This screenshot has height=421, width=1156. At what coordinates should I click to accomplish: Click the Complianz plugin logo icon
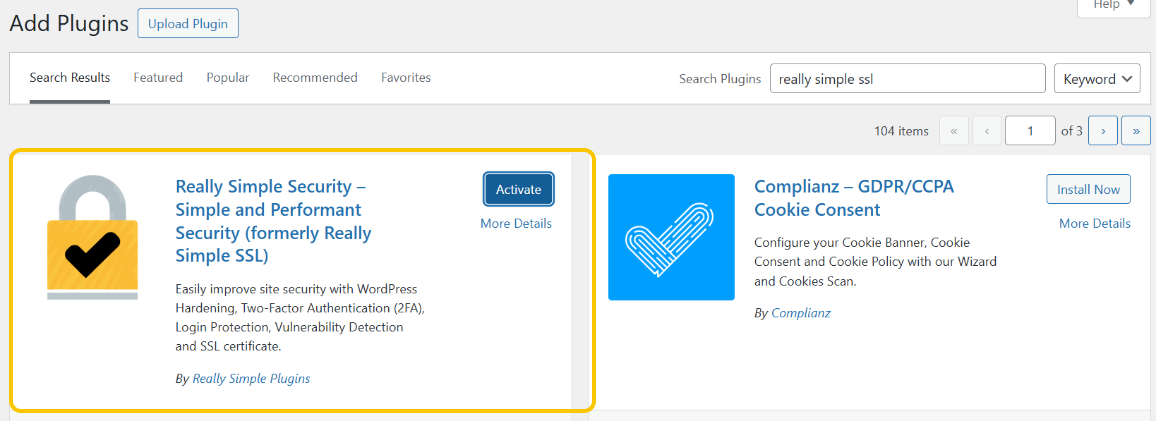click(671, 237)
